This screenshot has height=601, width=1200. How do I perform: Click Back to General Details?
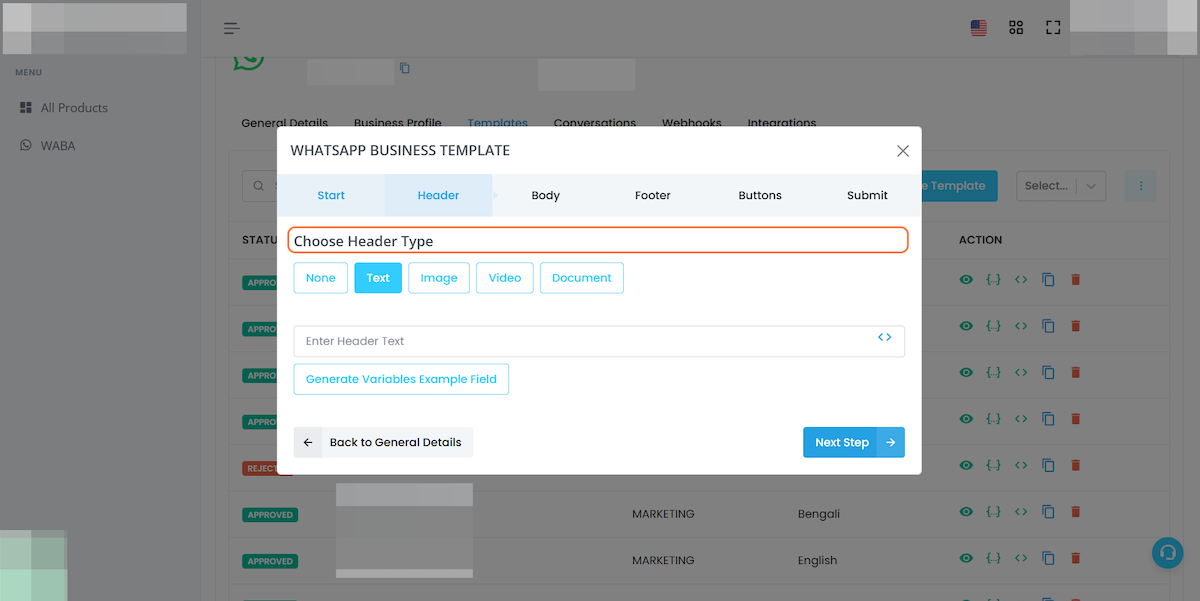click(x=384, y=442)
